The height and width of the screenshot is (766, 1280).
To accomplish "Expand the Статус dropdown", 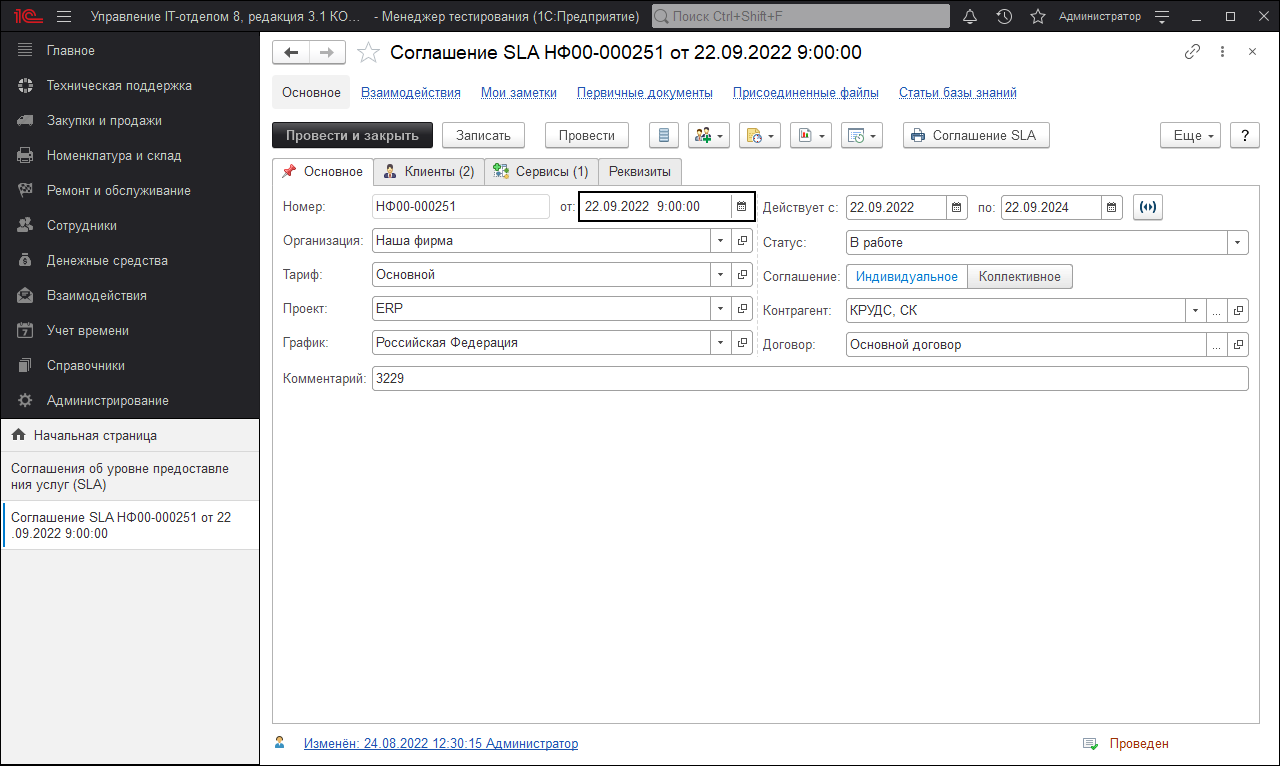I will [x=1238, y=242].
